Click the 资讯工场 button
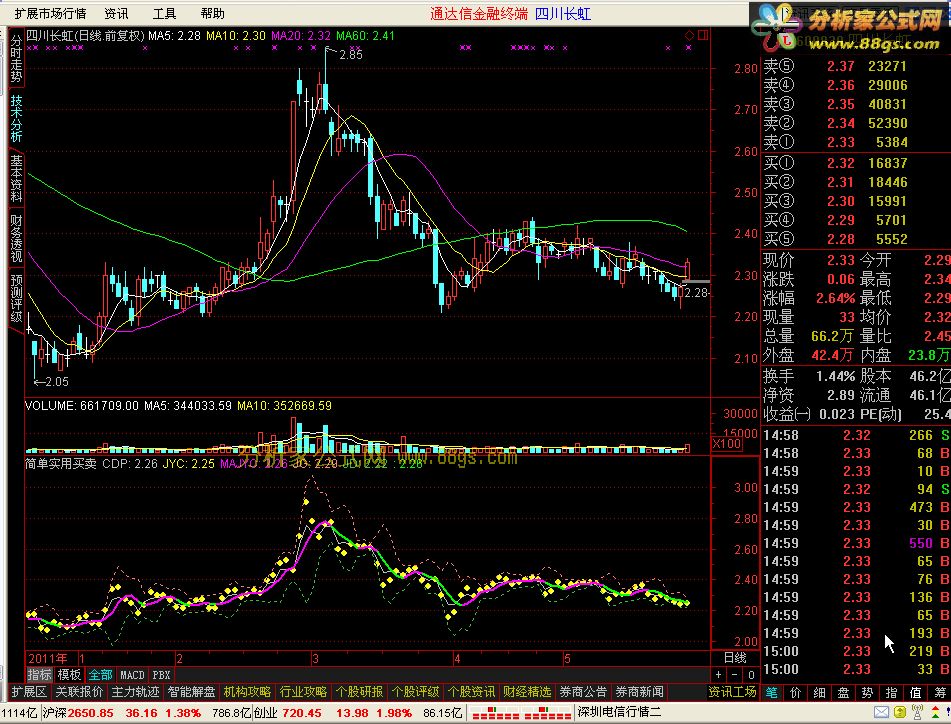 (x=732, y=691)
